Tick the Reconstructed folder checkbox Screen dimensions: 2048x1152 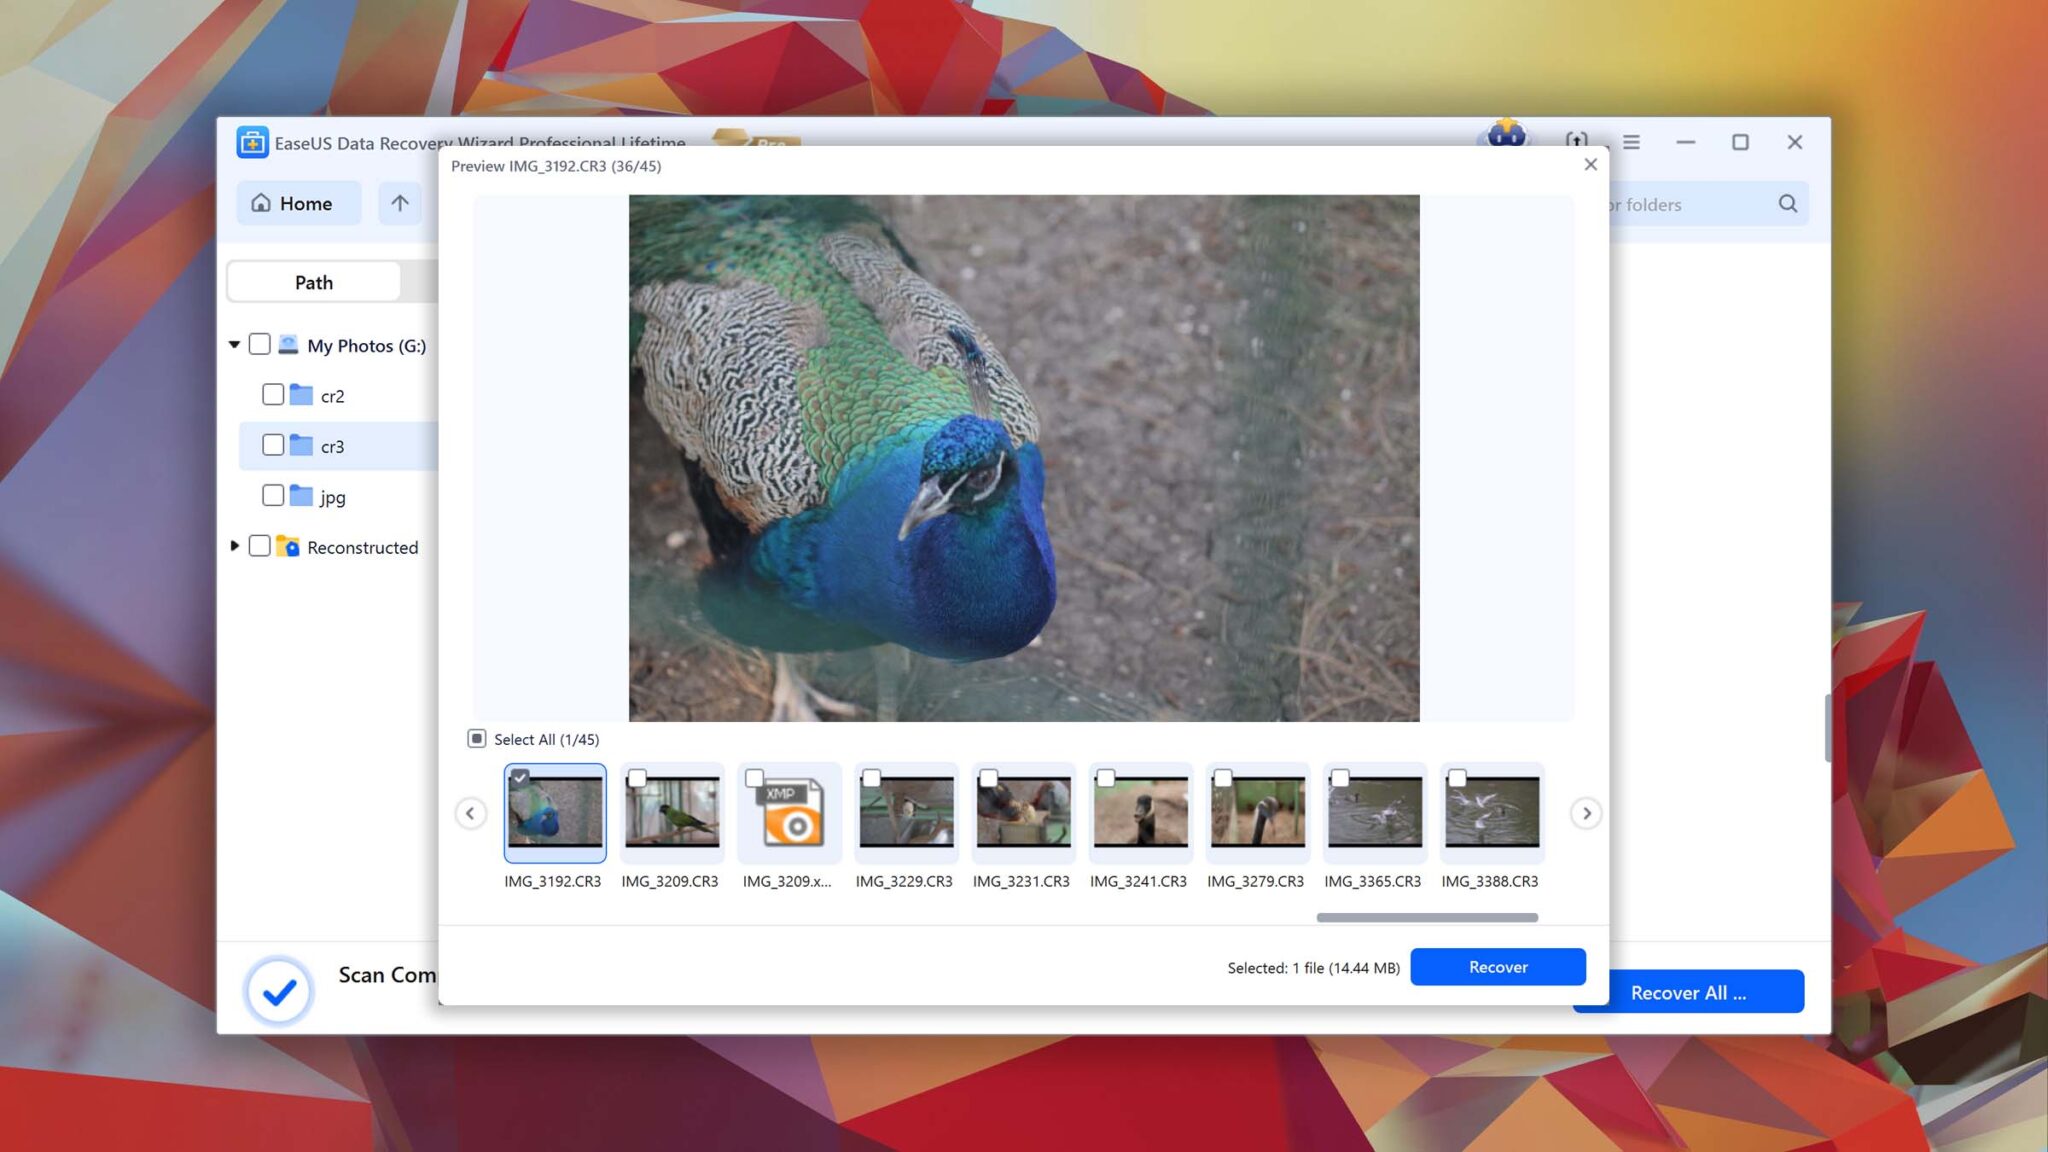[259, 546]
